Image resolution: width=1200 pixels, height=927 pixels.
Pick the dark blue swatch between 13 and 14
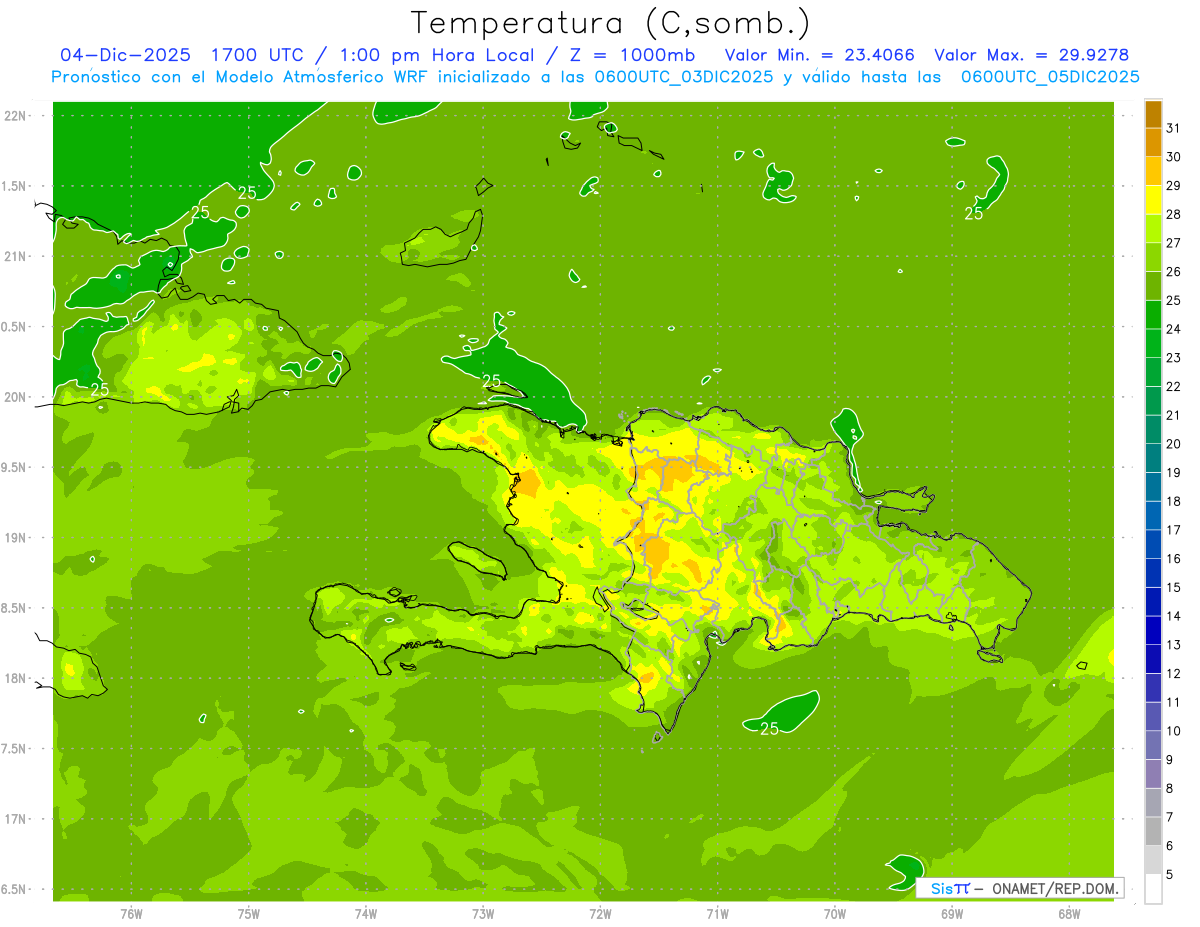1153,630
